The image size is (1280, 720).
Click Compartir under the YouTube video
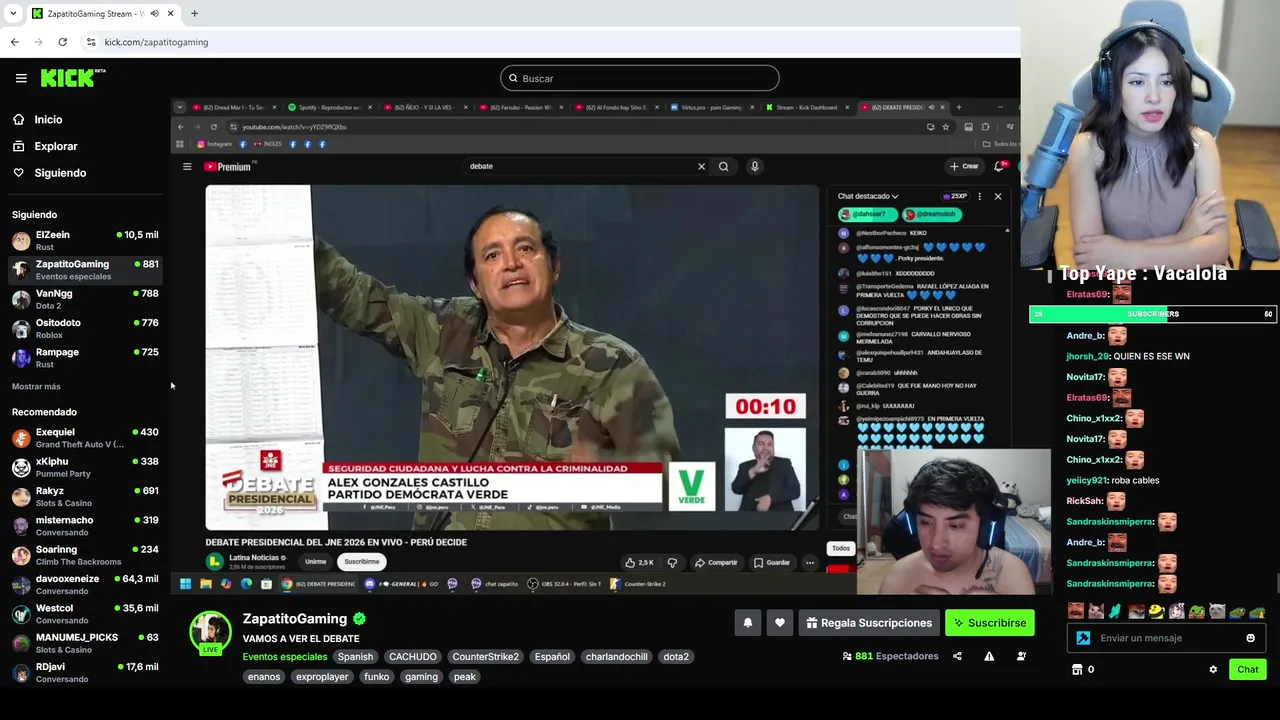tap(716, 562)
